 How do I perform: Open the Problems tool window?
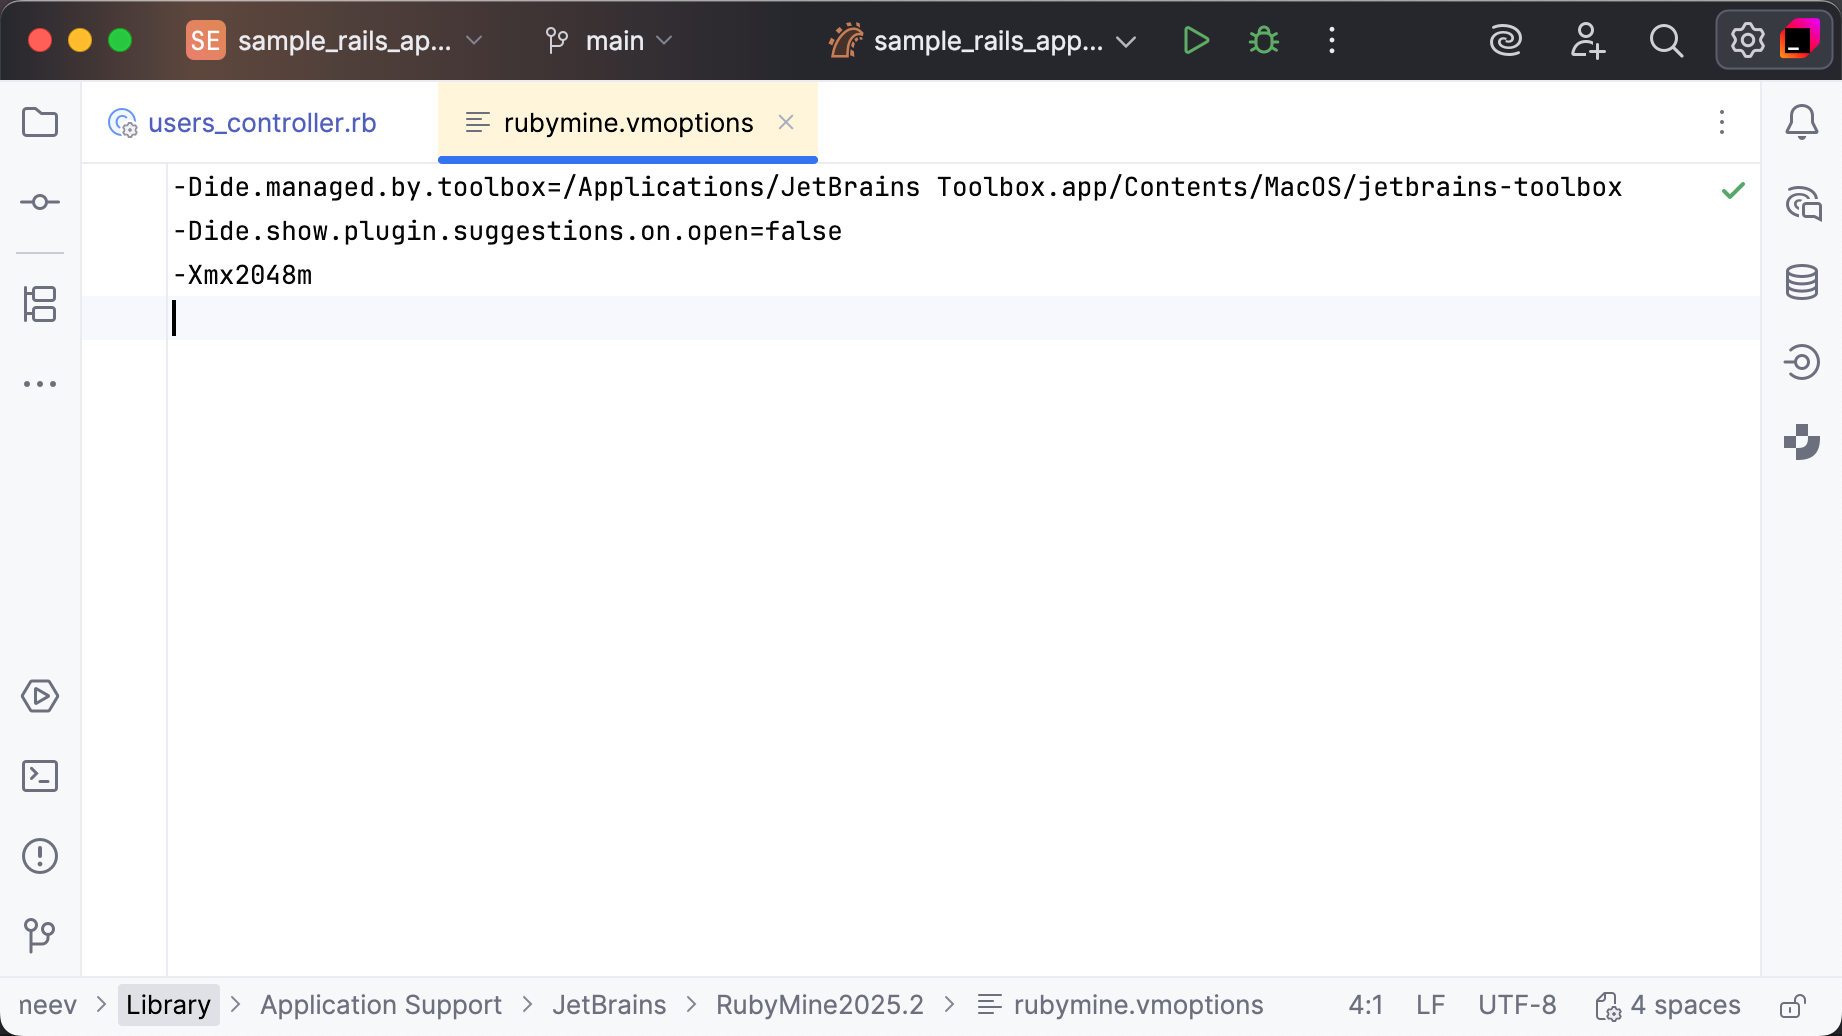point(40,856)
